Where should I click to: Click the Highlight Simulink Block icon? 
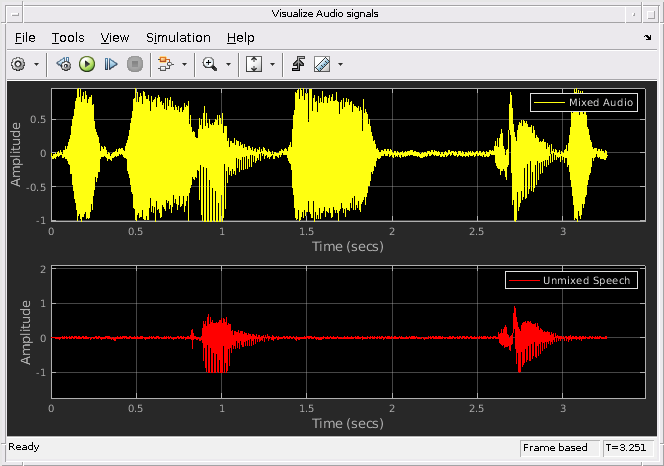click(166, 64)
